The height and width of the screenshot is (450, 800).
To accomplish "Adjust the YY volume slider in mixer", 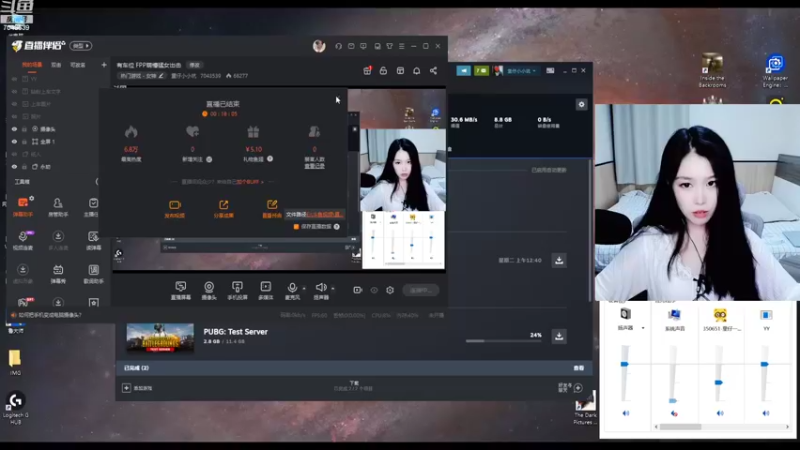I will 765,364.
